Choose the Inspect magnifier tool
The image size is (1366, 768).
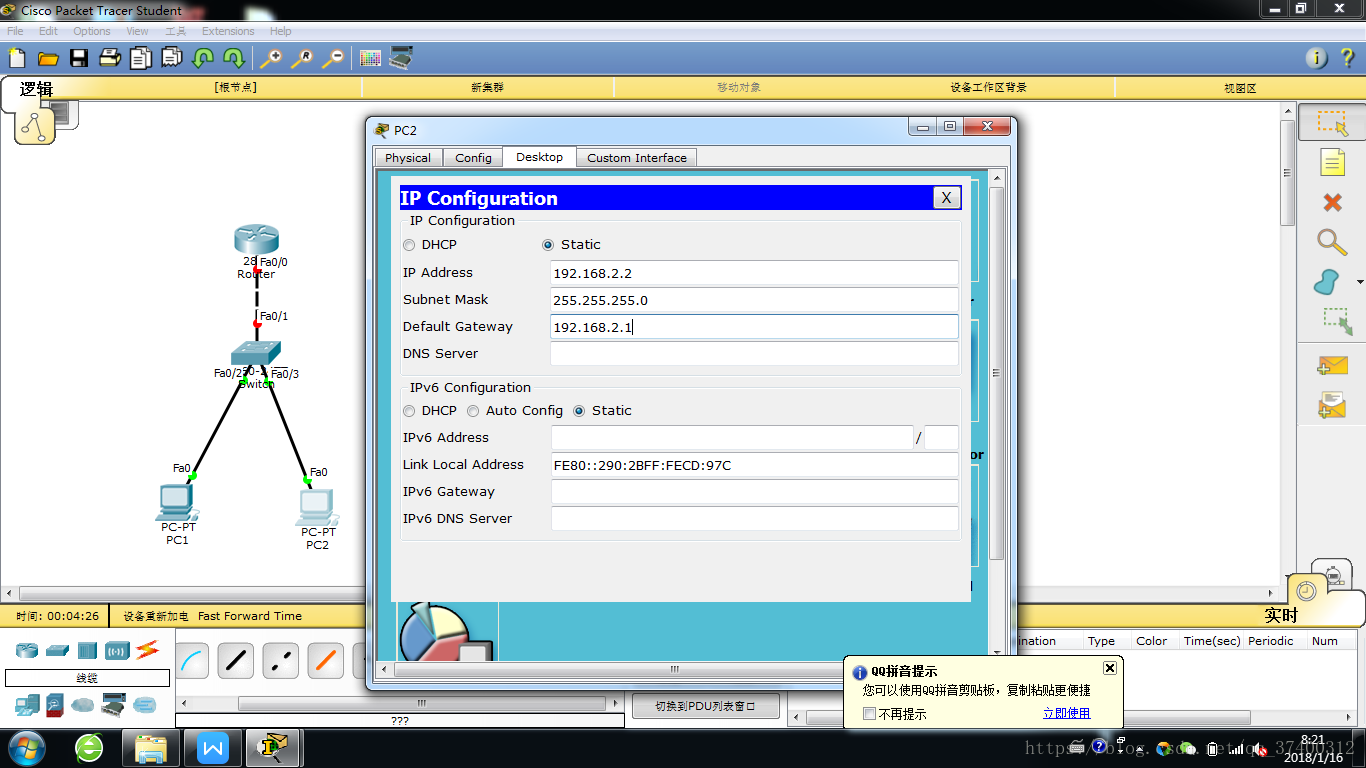(1332, 242)
